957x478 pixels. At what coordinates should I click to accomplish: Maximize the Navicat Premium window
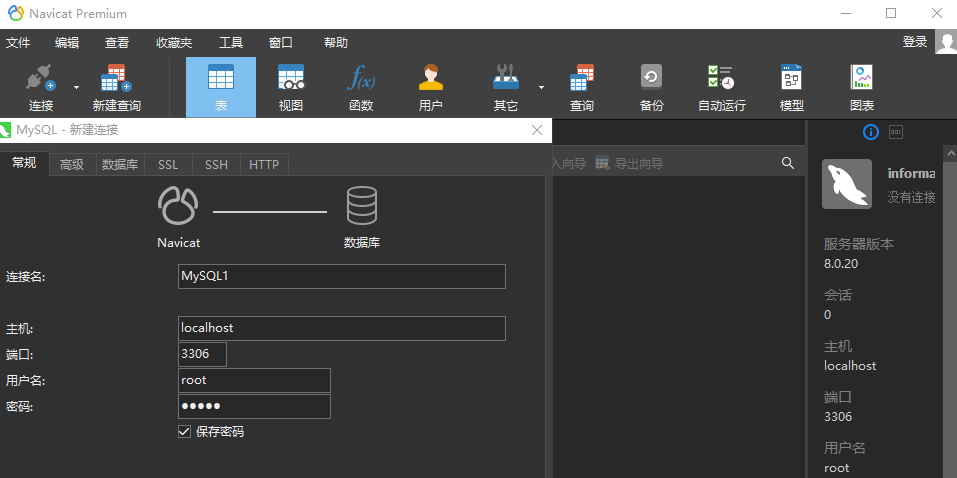[x=891, y=13]
